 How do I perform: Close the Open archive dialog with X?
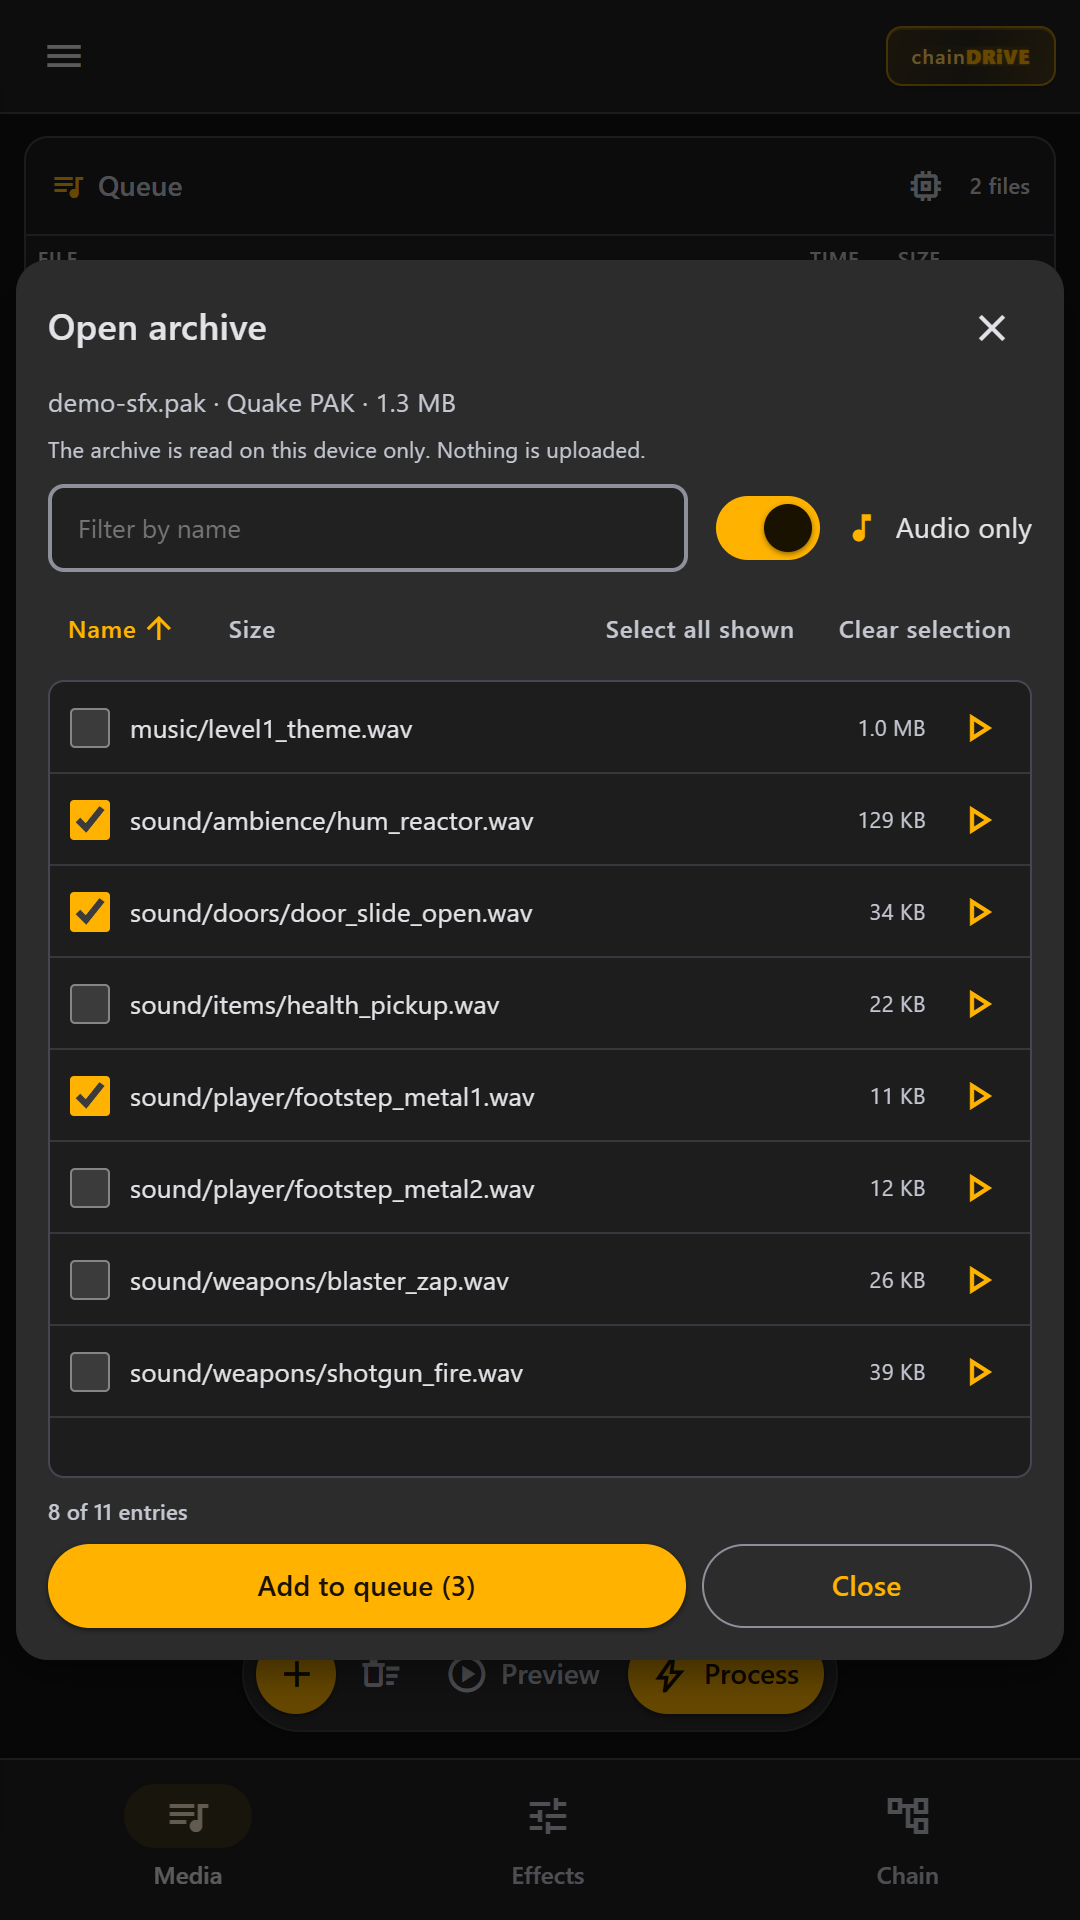[x=991, y=328]
